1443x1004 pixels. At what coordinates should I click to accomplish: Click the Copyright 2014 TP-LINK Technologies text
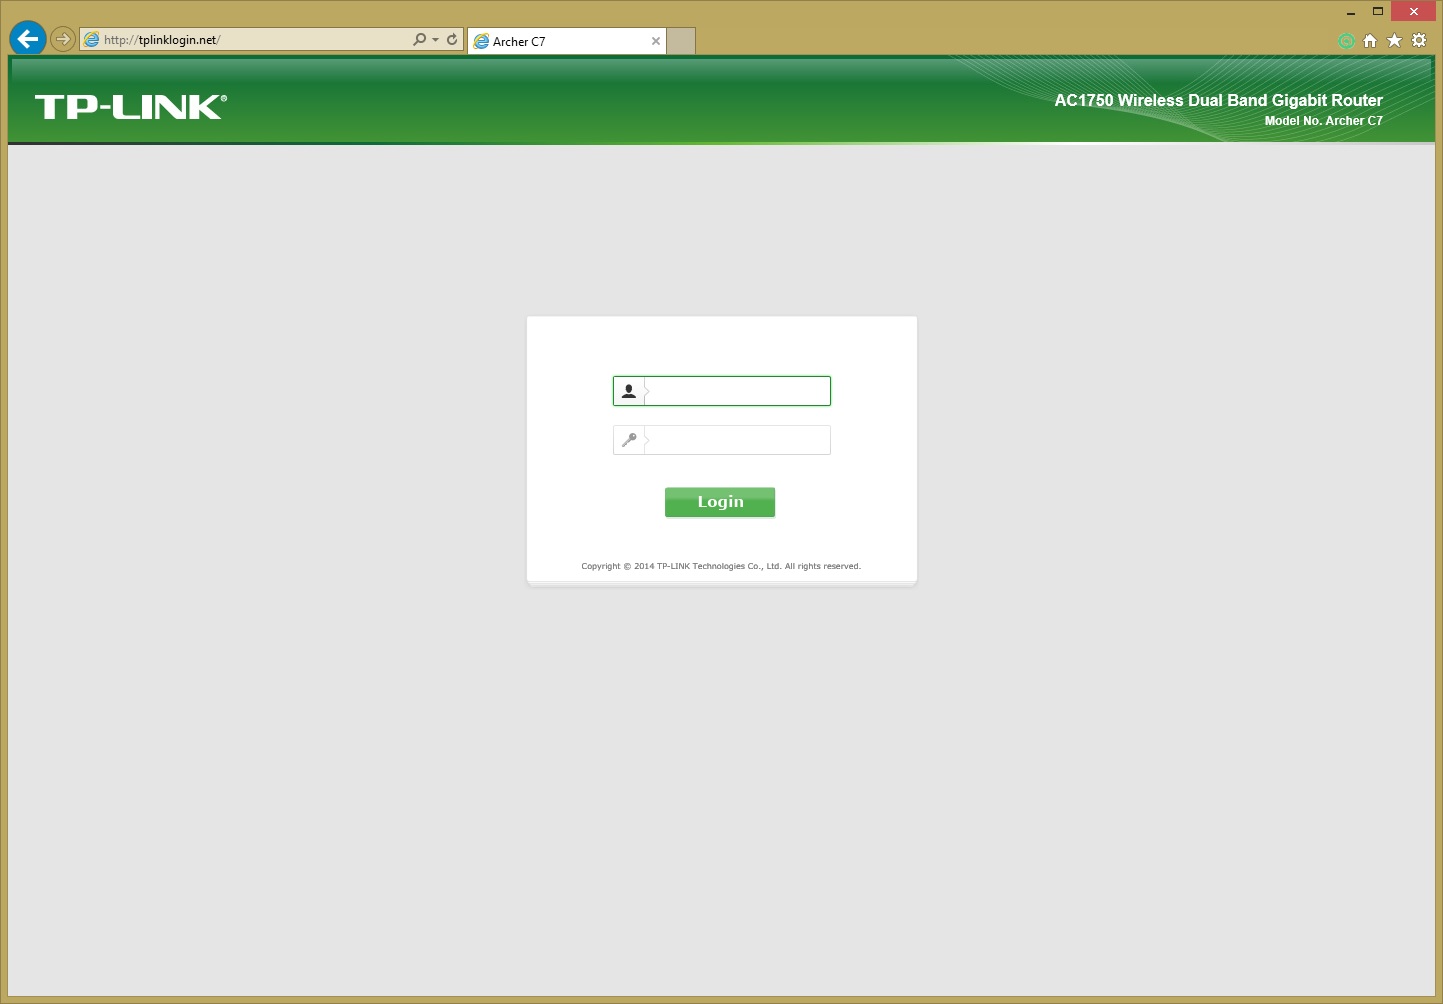pyautogui.click(x=721, y=566)
